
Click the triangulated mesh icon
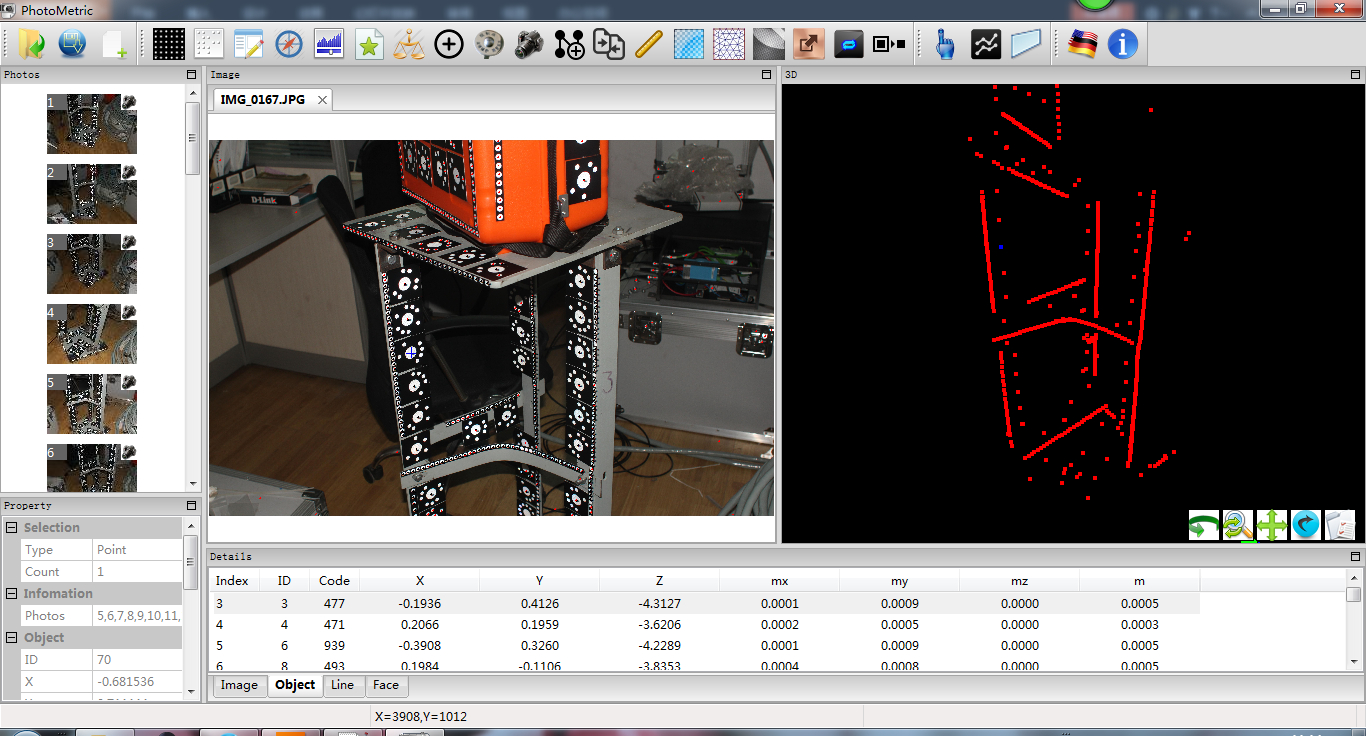click(729, 44)
